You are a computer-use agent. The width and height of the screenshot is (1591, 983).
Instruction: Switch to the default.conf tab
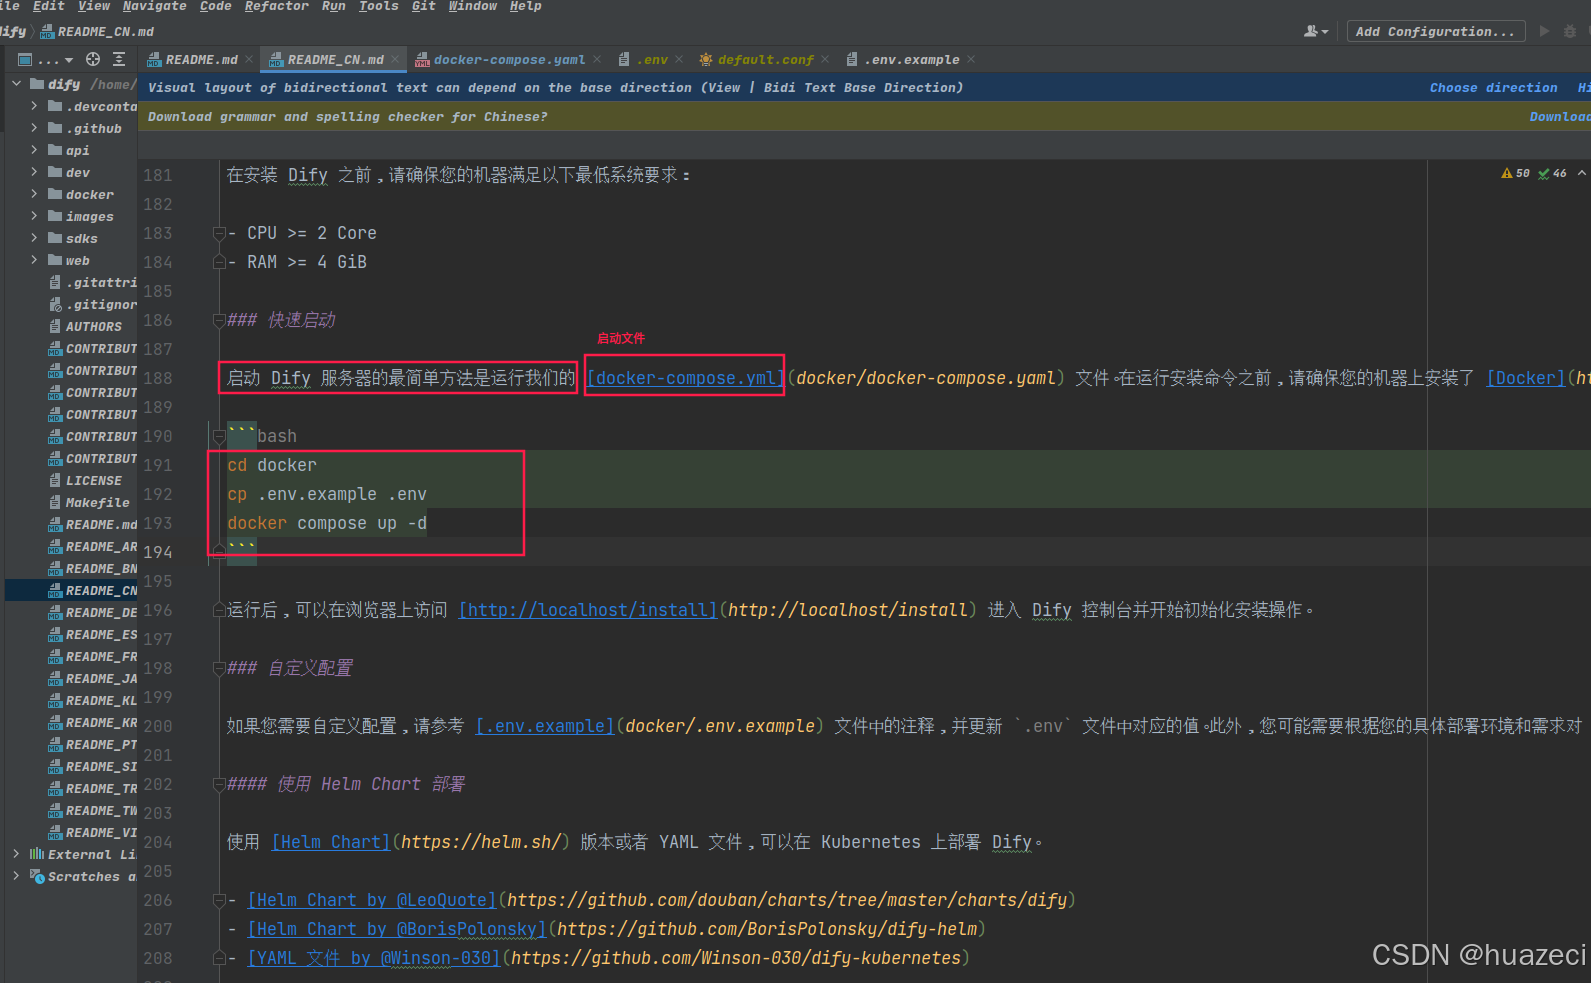765,60
